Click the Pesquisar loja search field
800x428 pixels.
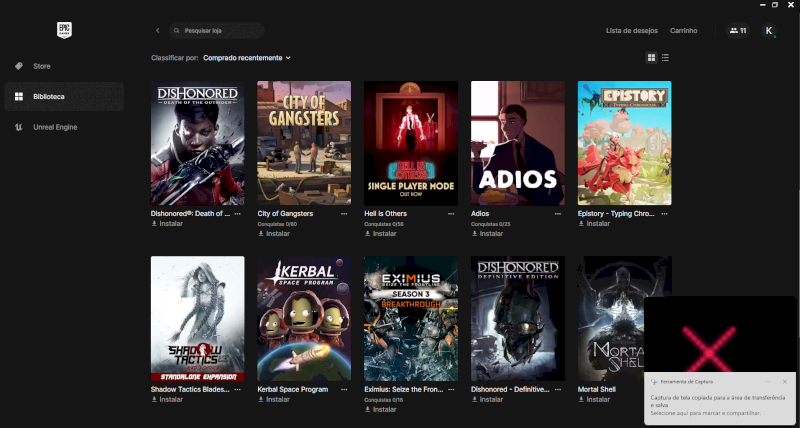pyautogui.click(x=215, y=31)
